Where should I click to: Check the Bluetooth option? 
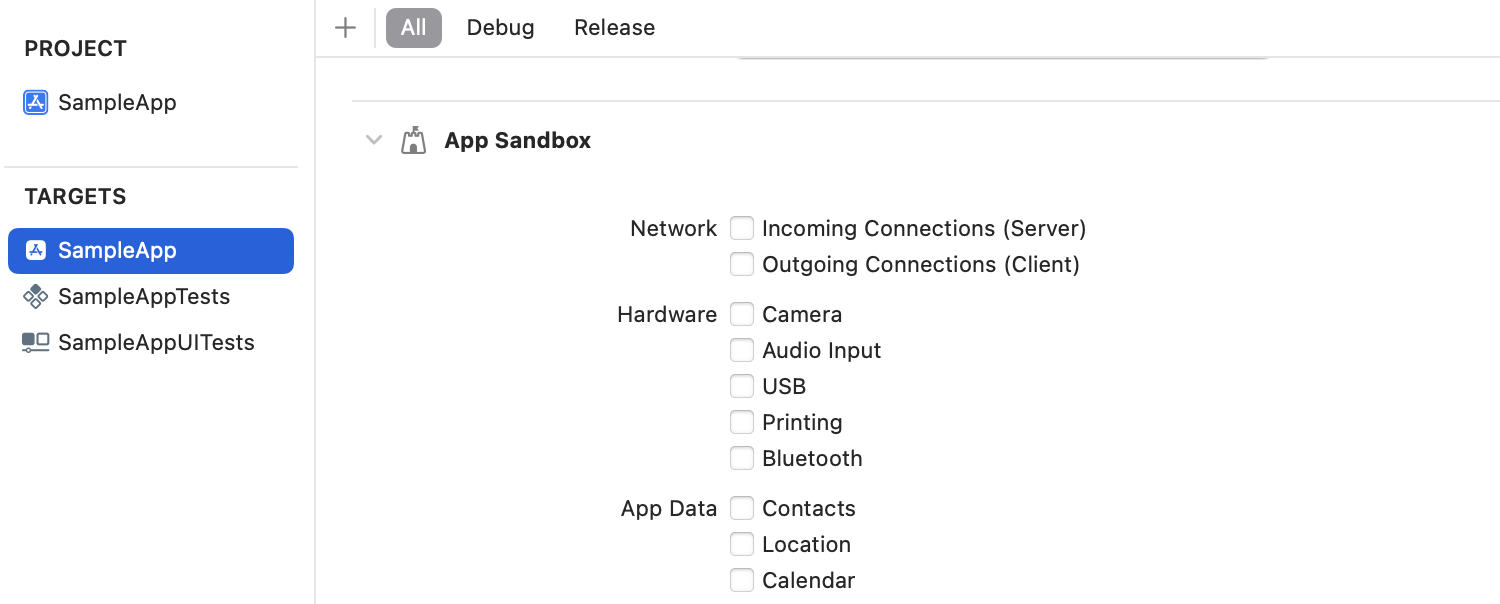pos(741,458)
